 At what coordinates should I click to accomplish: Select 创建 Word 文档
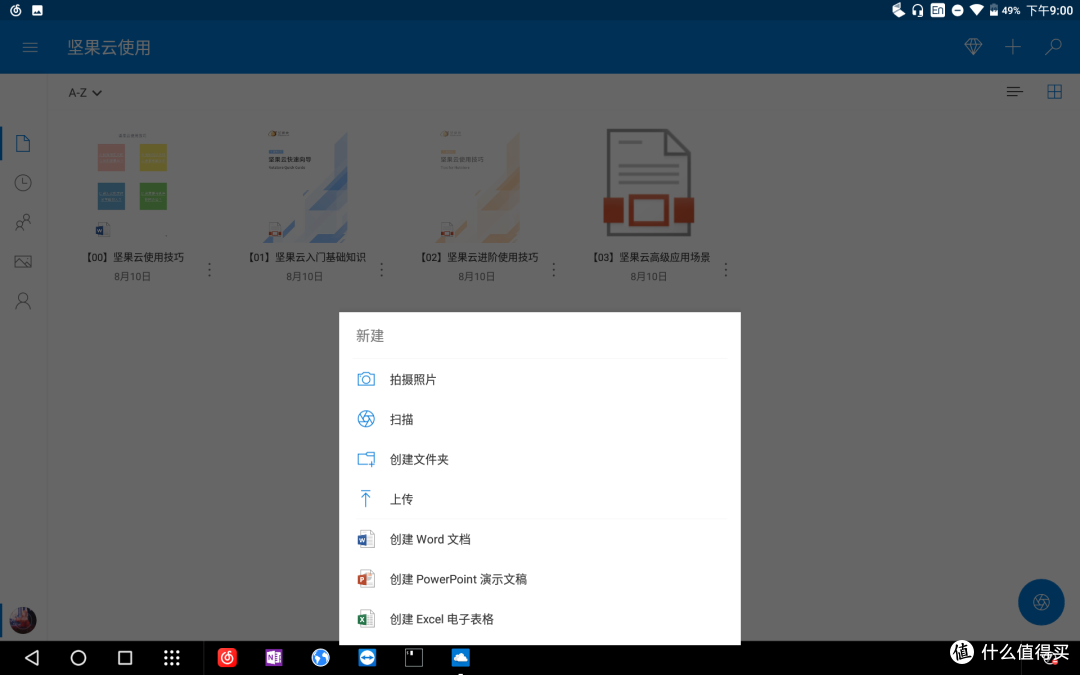point(539,539)
